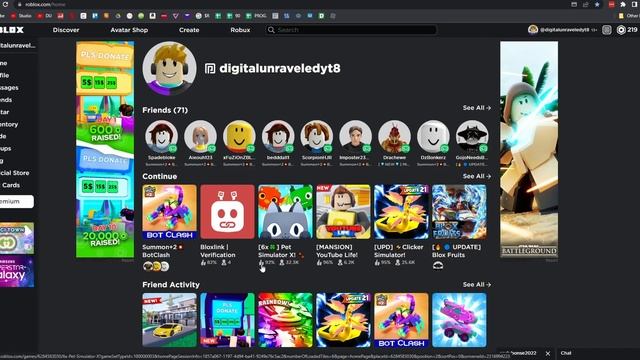Image resolution: width=640 pixels, height=360 pixels.
Task: Click See All next to Friends
Action: click(x=477, y=108)
